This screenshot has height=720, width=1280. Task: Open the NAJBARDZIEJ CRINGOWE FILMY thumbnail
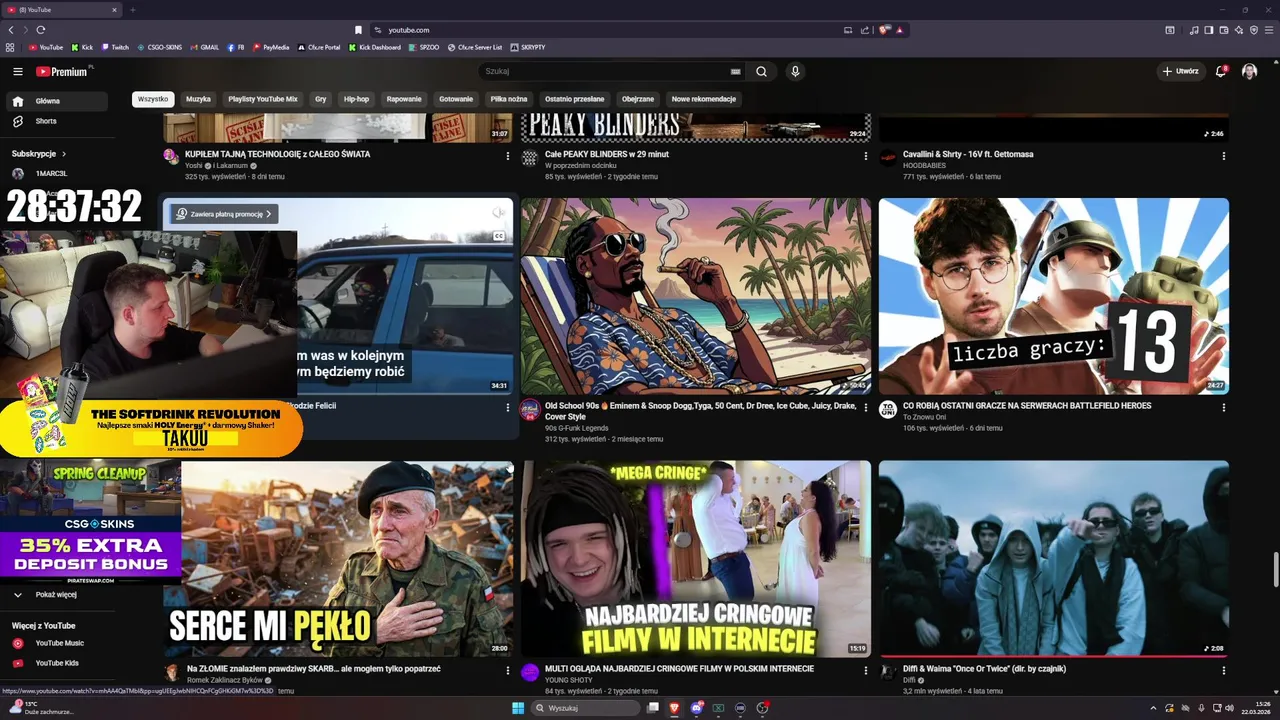coord(695,559)
